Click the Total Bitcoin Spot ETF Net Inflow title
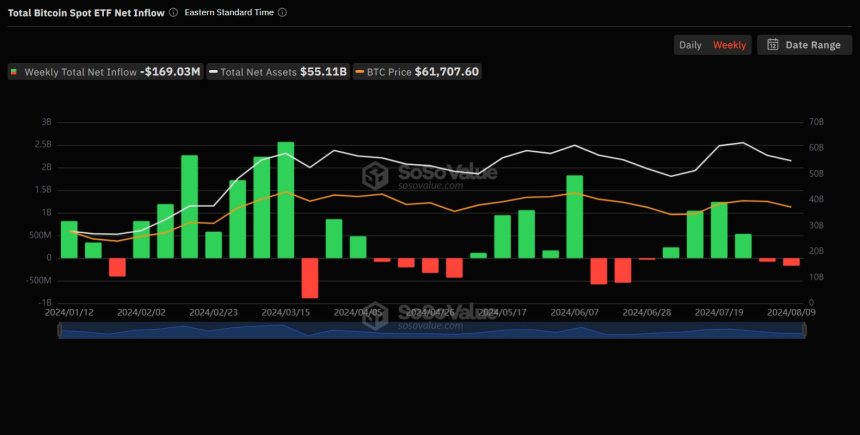860x435 pixels. [85, 13]
